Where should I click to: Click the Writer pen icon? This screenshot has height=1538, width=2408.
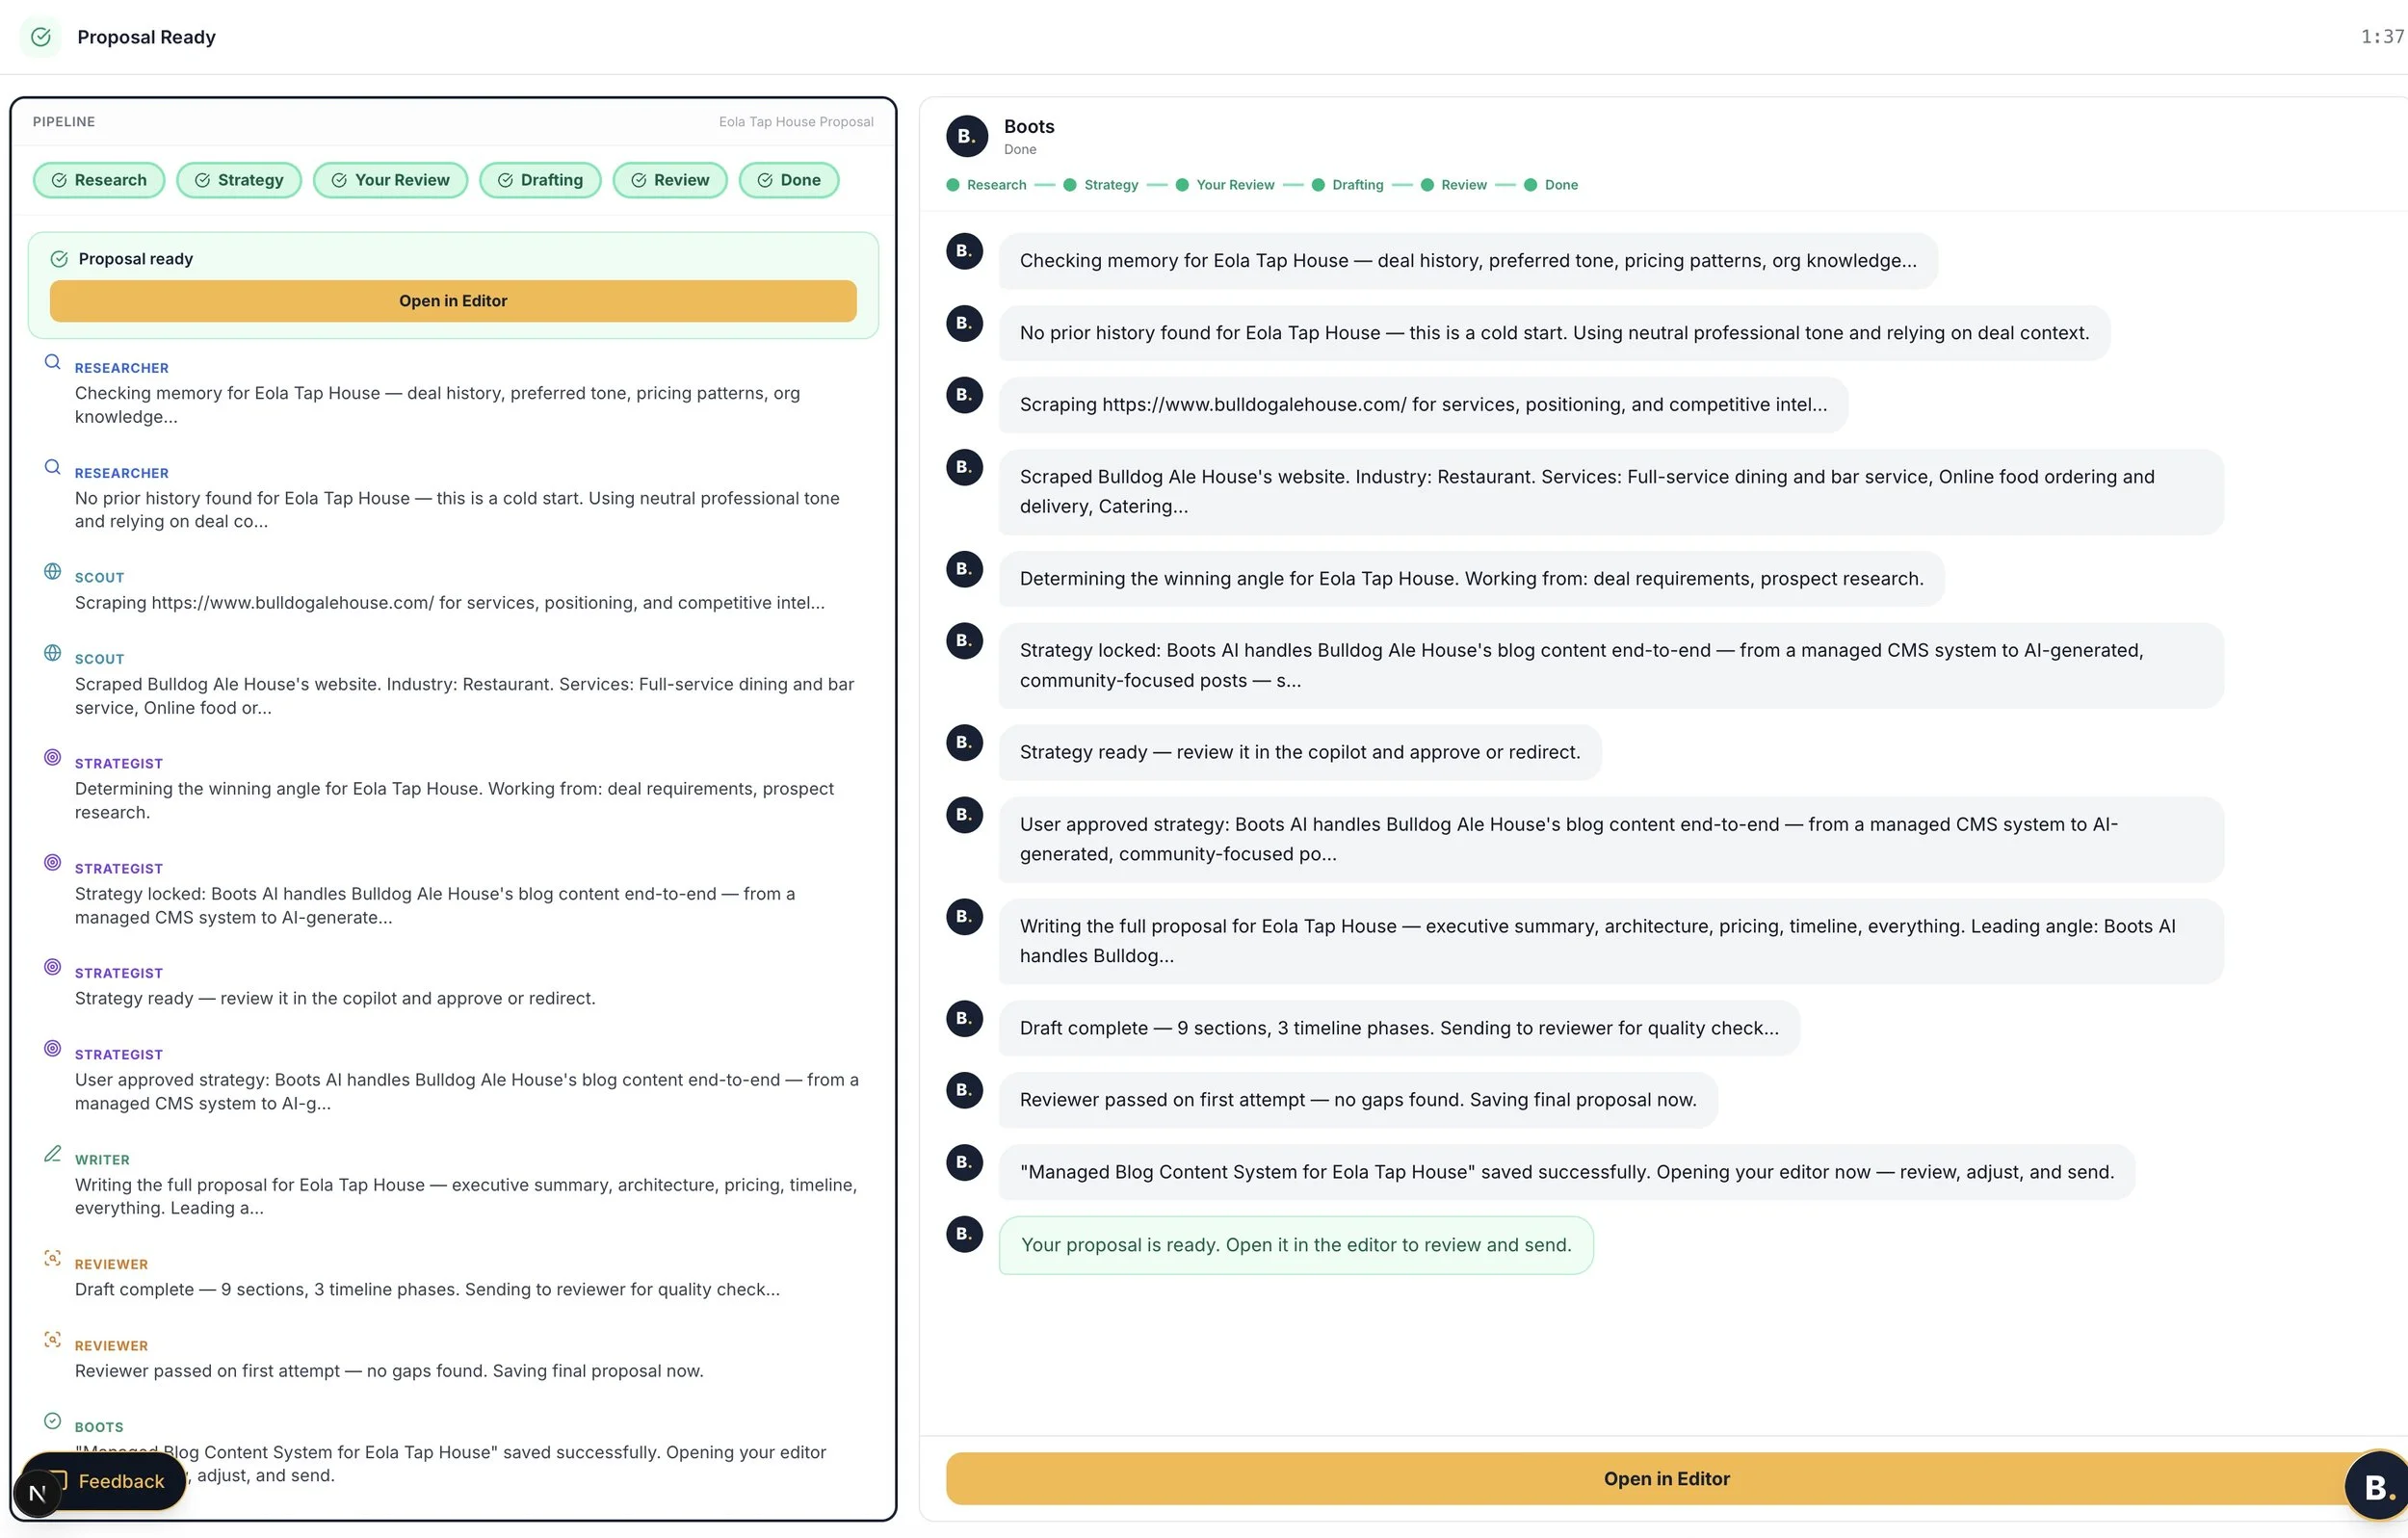coord(53,1153)
